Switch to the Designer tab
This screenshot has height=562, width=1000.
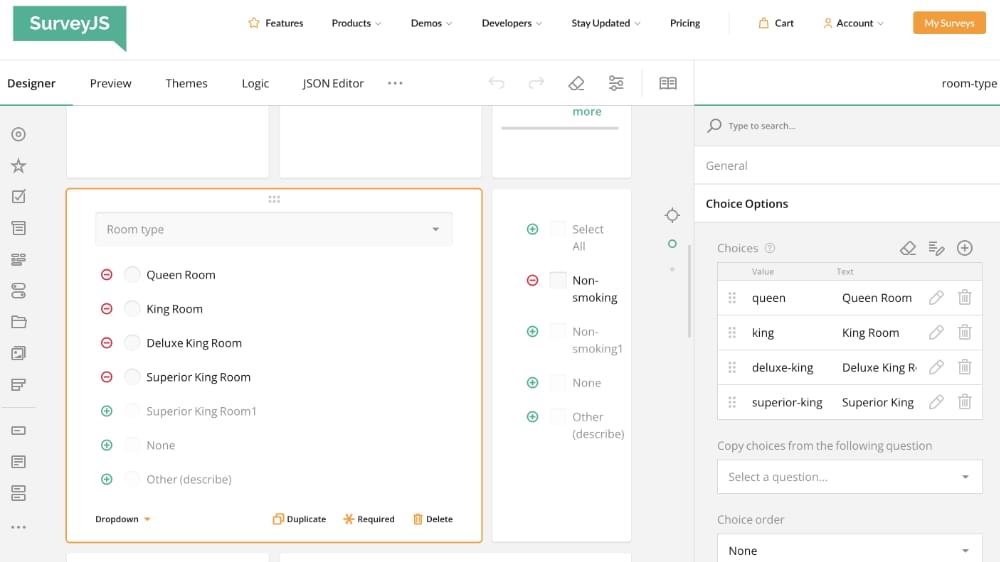click(31, 83)
